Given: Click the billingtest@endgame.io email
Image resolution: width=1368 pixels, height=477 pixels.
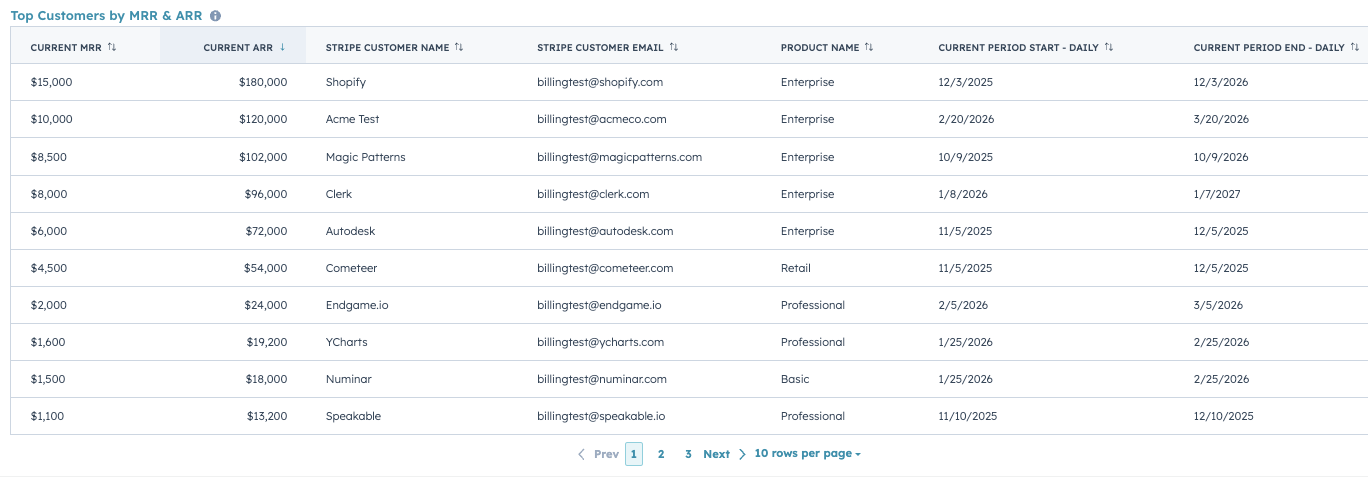Looking at the screenshot, I should [x=599, y=305].
